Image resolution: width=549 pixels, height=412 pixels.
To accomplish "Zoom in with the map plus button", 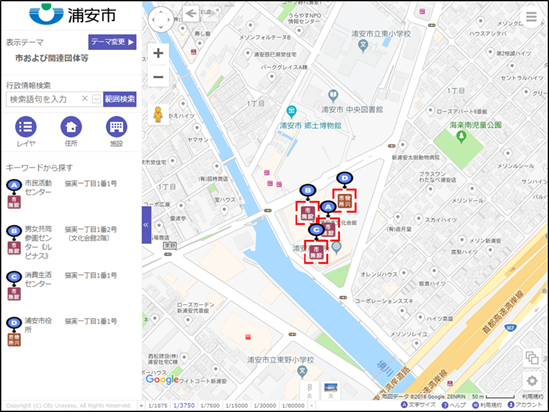I will (x=158, y=53).
